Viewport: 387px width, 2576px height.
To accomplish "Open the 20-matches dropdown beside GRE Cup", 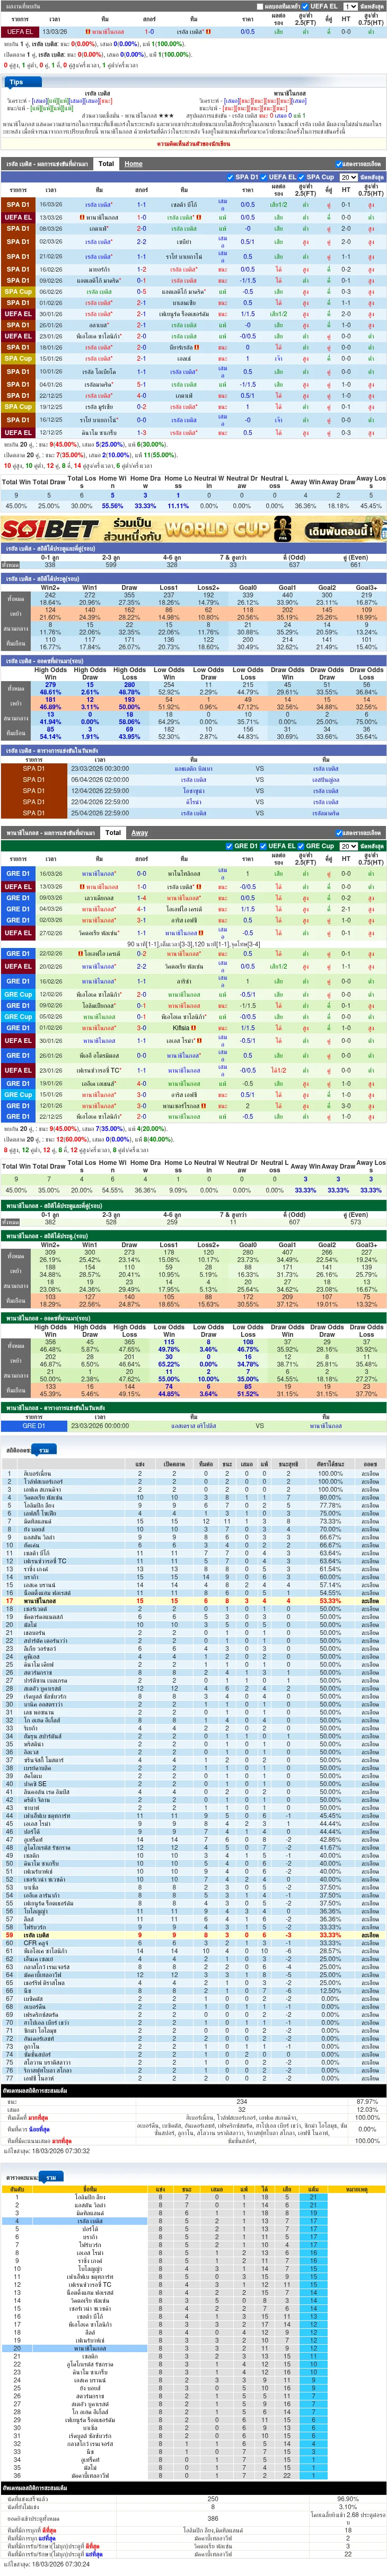I will 348,846.
